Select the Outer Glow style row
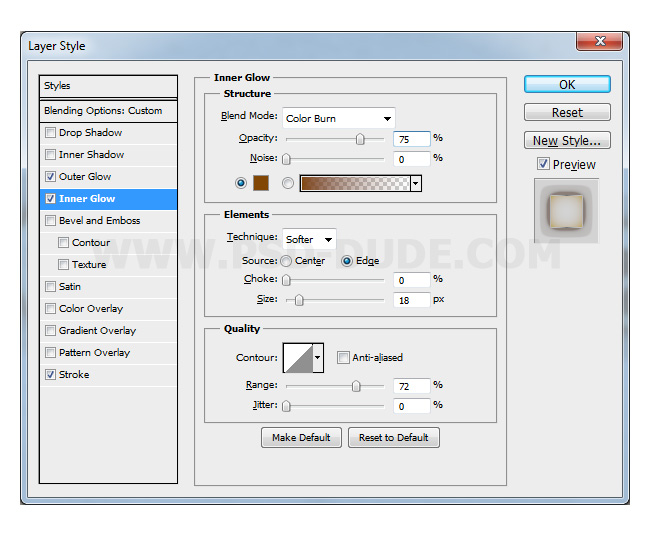This screenshot has height=536, width=650. tap(108, 177)
